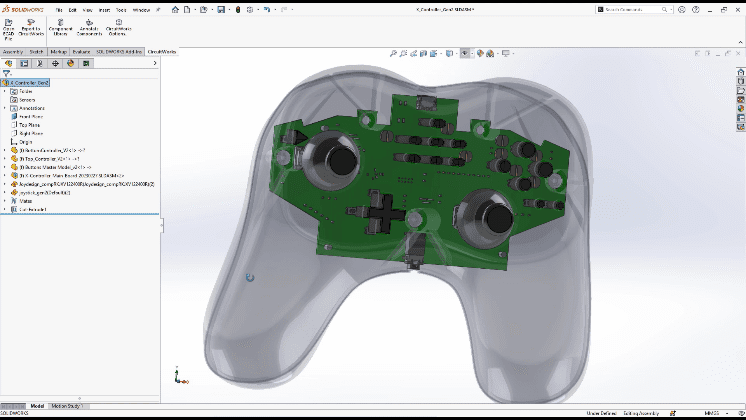Open the Edit menu

(72, 10)
